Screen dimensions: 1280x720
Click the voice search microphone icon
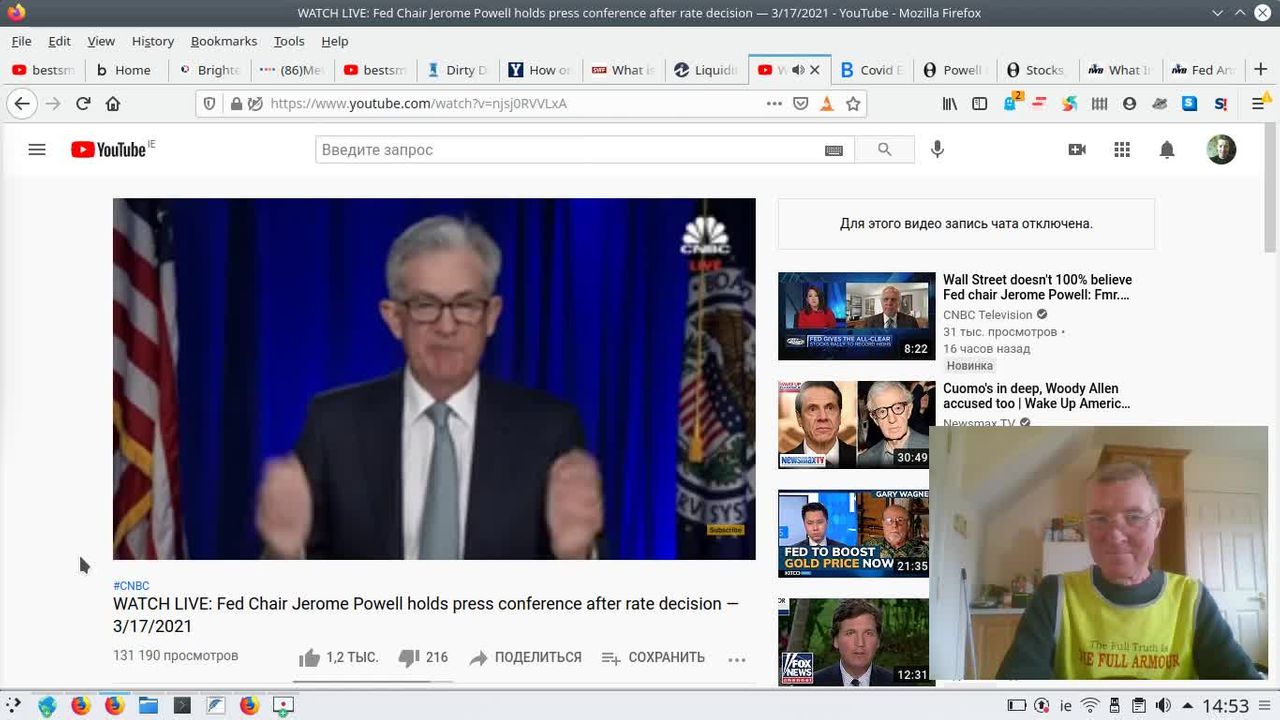937,150
